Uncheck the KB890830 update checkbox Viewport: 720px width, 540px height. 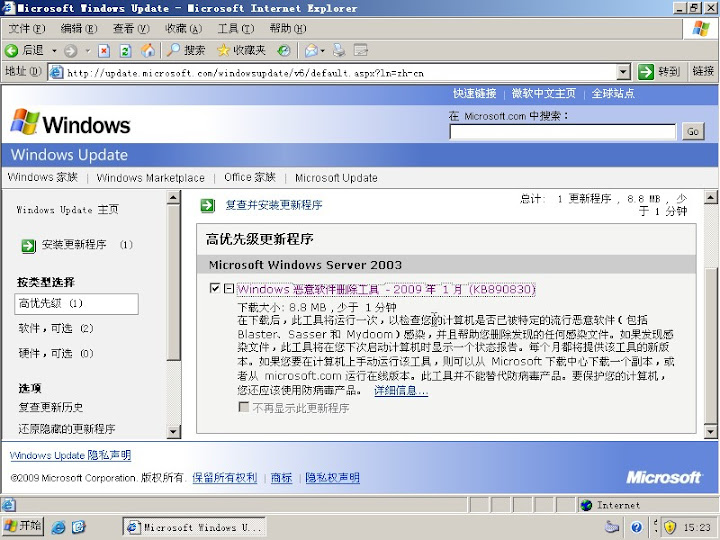point(214,288)
